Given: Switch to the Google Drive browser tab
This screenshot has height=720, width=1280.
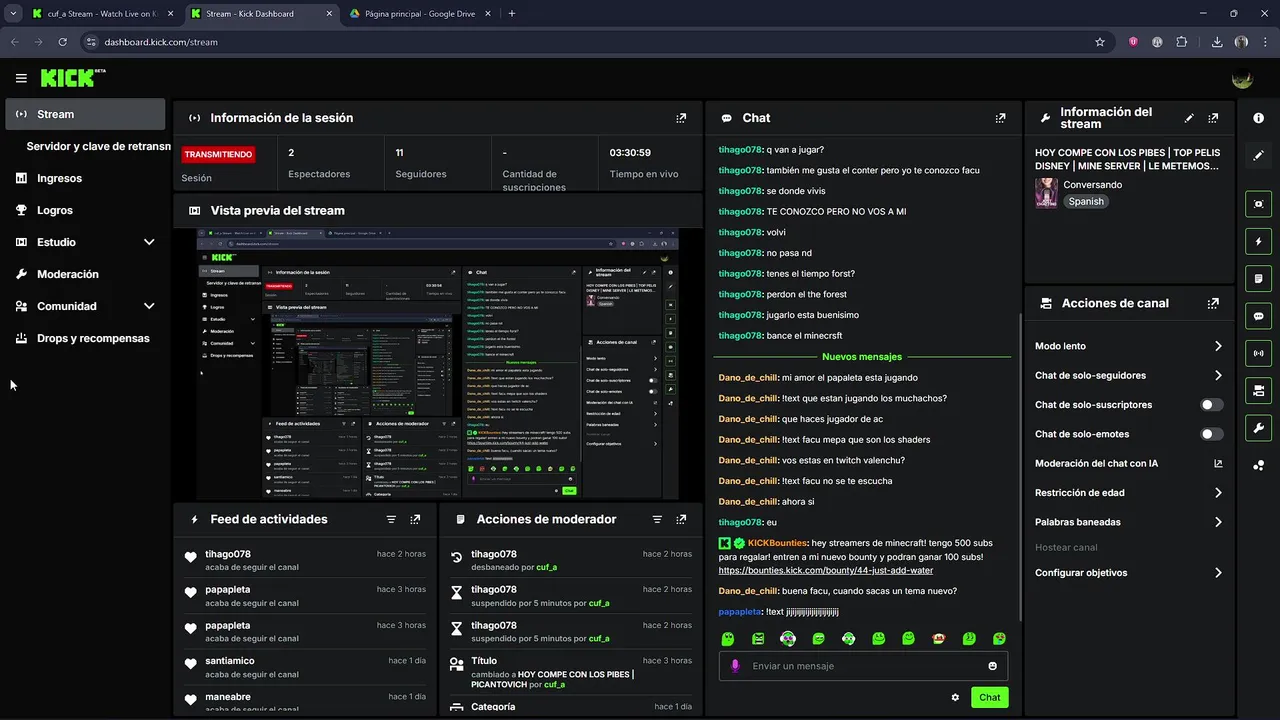Looking at the screenshot, I should pos(419,14).
